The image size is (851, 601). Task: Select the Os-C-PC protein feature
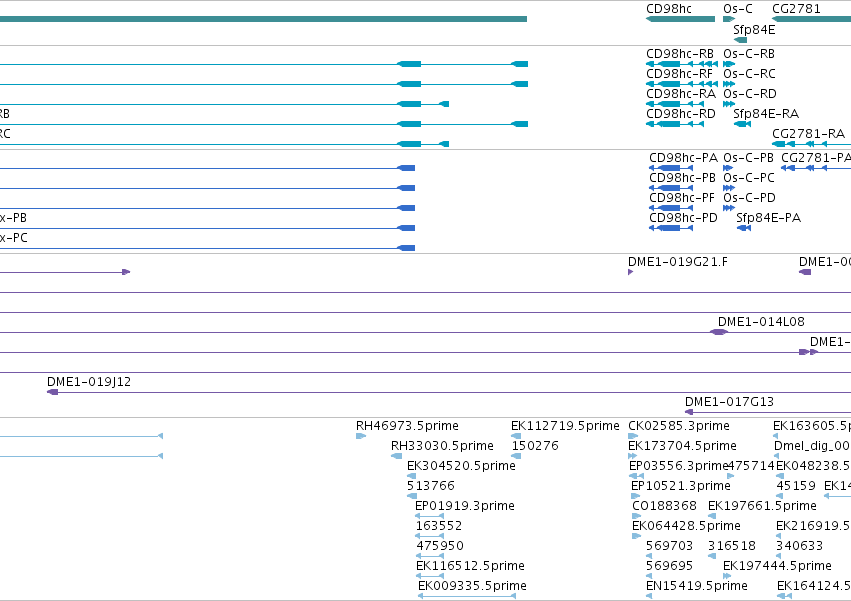click(749, 178)
